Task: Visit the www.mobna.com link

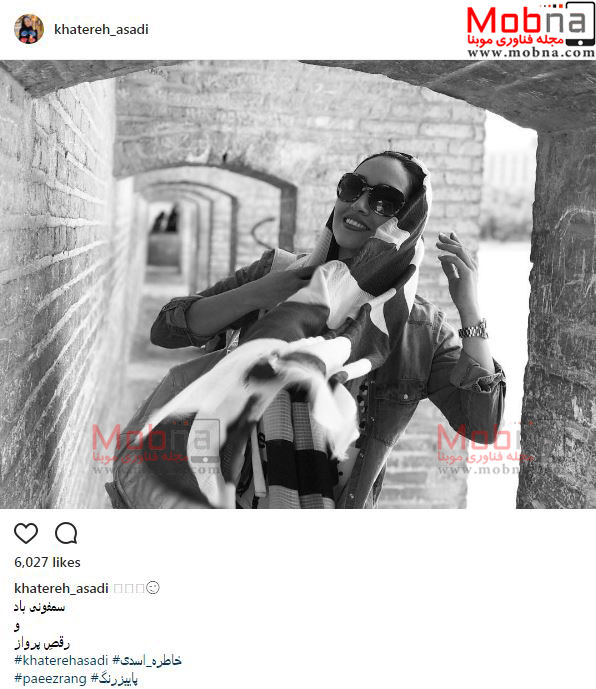Action: tap(531, 53)
